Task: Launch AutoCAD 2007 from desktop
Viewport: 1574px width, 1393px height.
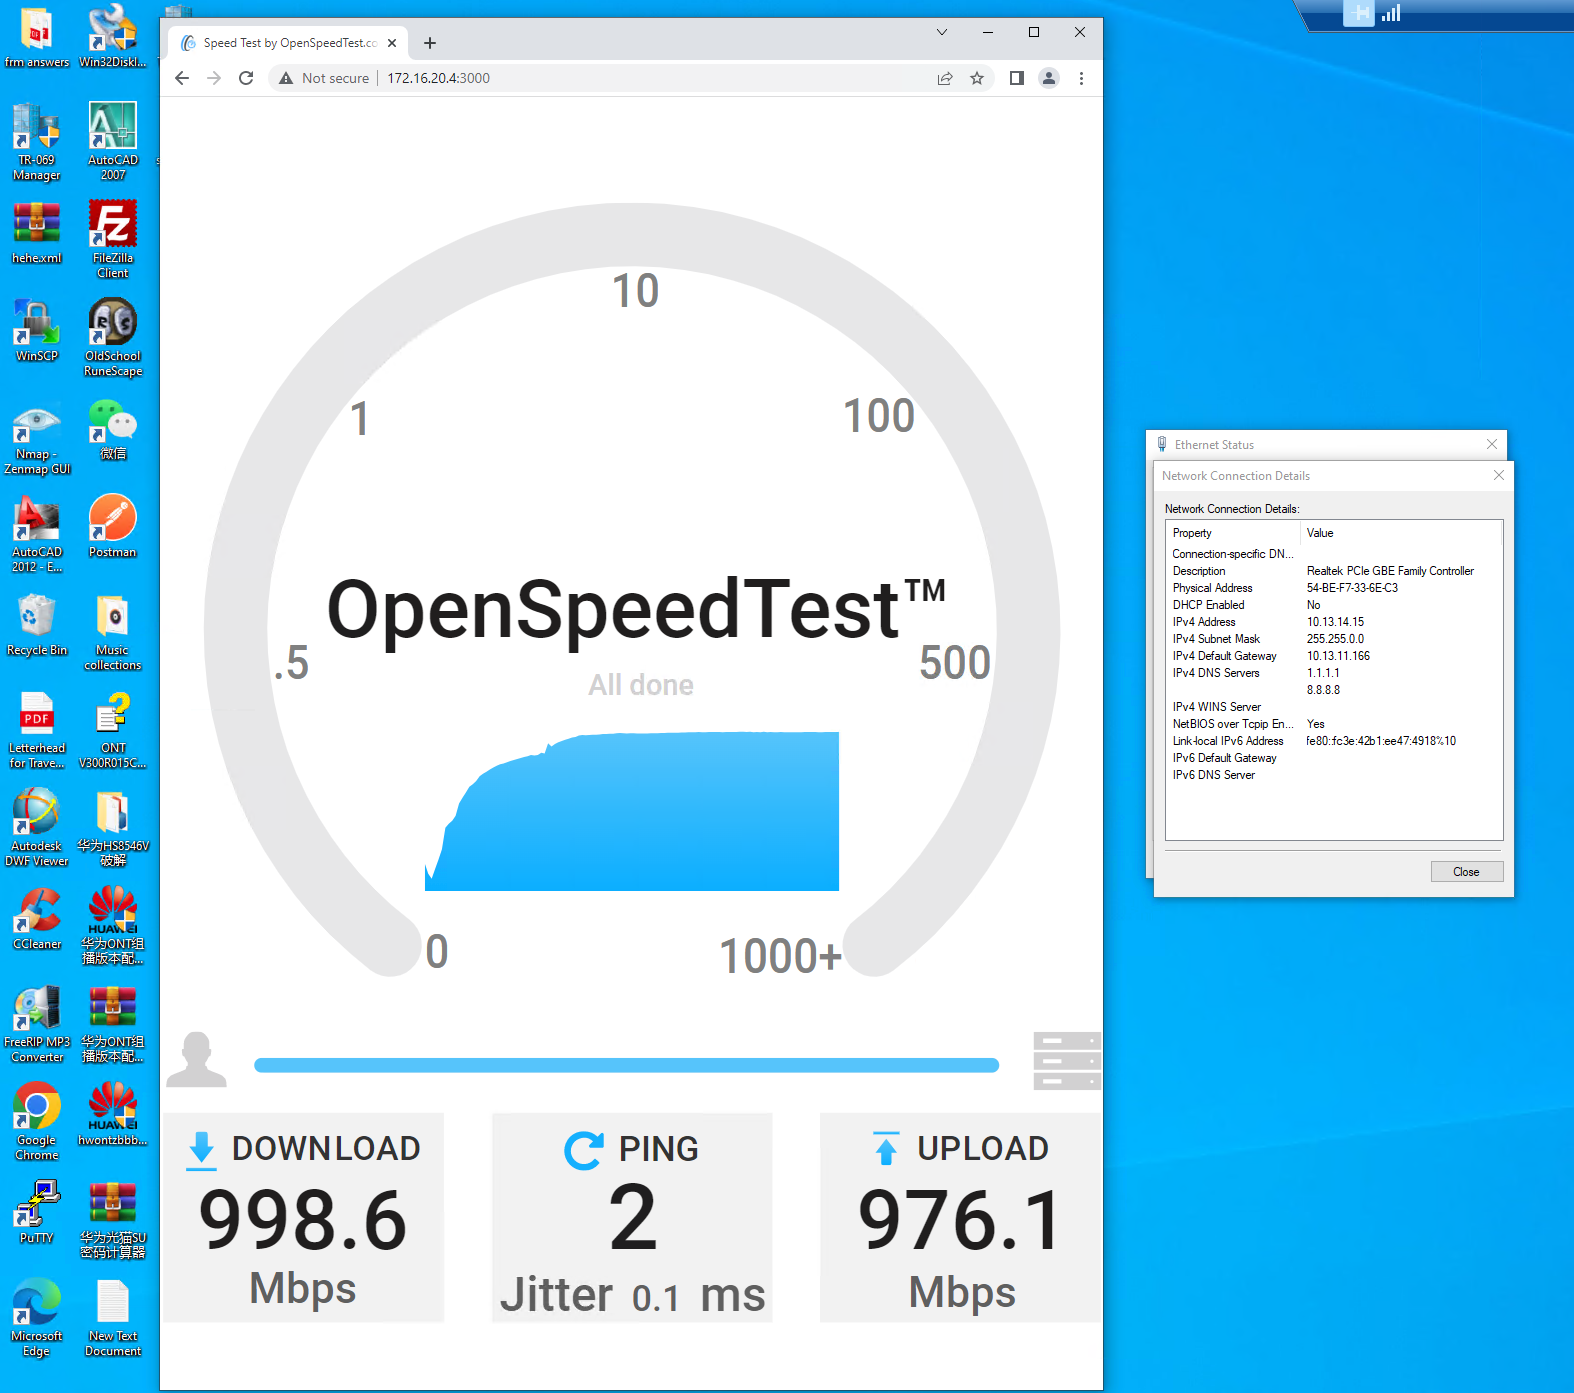Action: pos(113,142)
